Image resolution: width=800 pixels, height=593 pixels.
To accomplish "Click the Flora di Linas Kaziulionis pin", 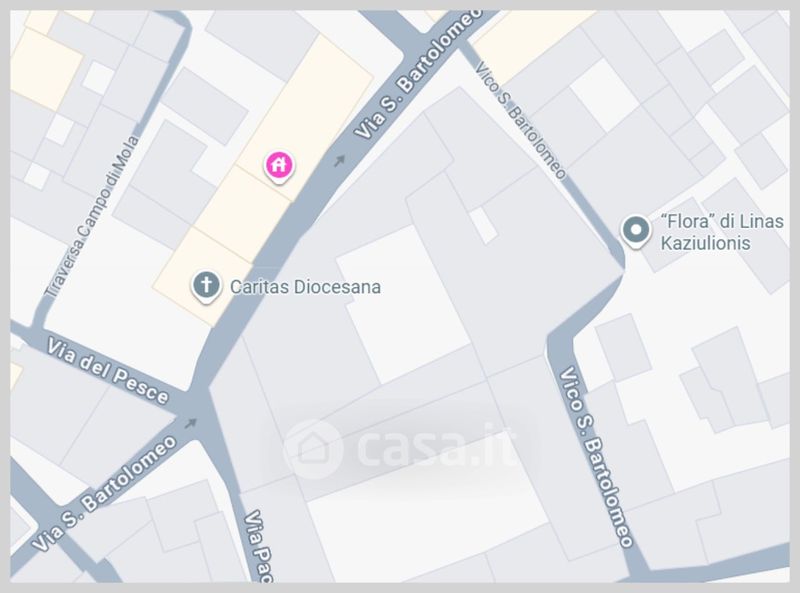I will (636, 231).
